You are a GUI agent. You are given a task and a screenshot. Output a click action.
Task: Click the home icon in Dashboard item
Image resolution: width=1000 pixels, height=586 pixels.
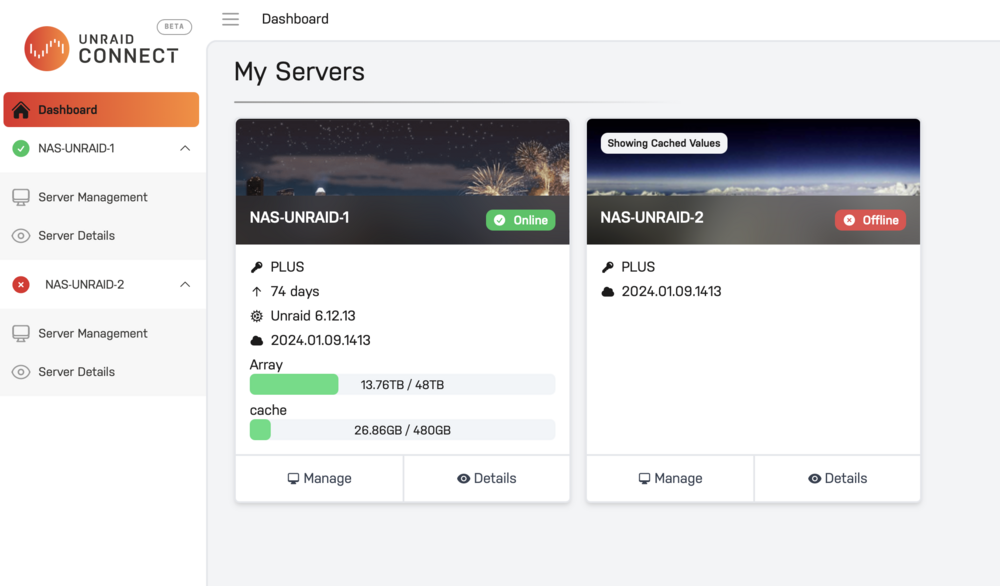21,110
